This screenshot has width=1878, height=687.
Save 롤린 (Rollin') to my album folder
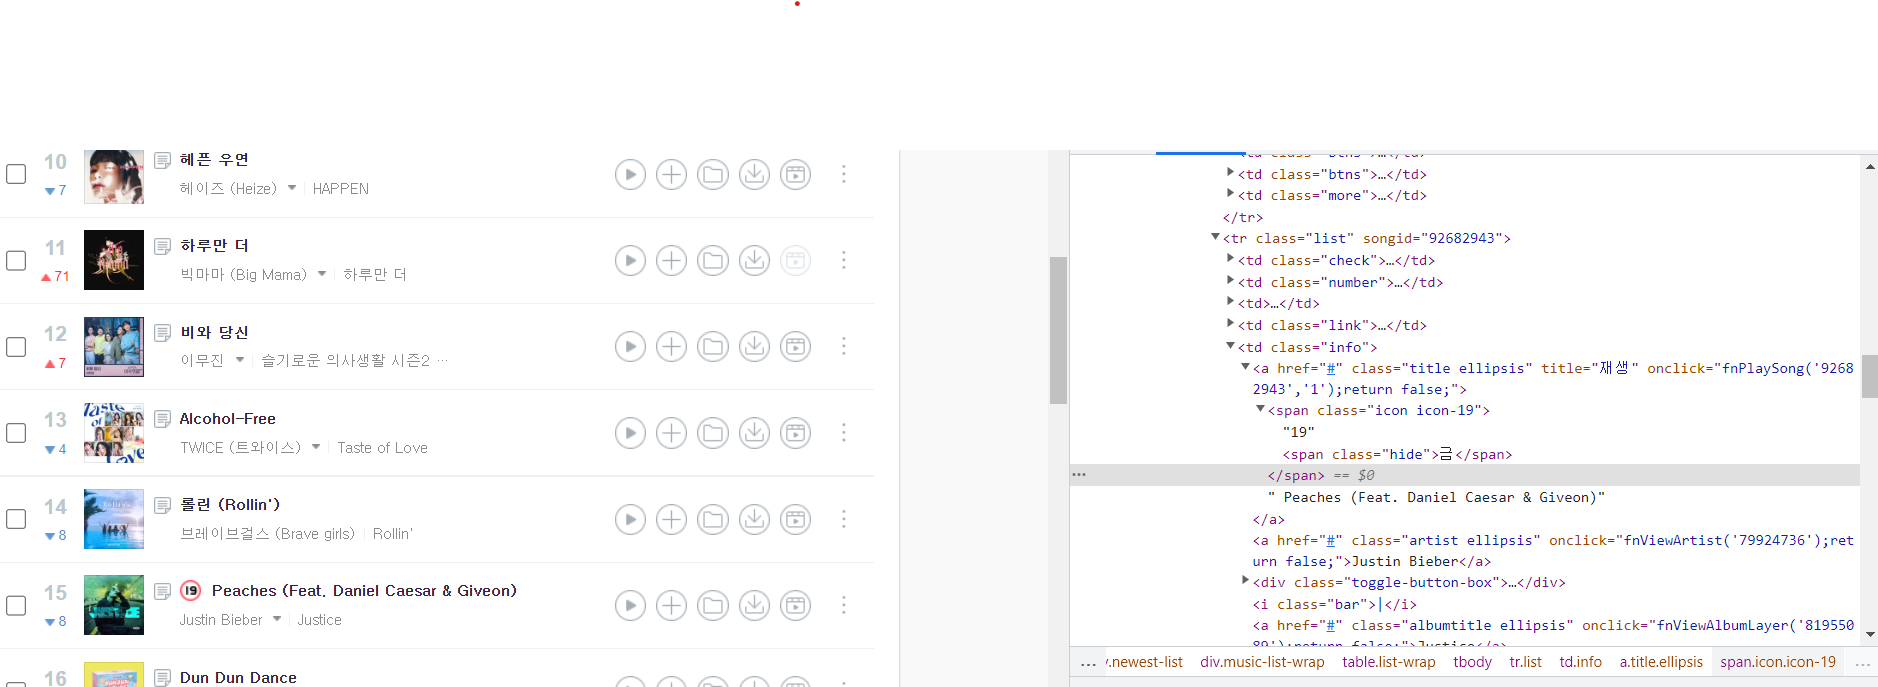[x=713, y=519]
